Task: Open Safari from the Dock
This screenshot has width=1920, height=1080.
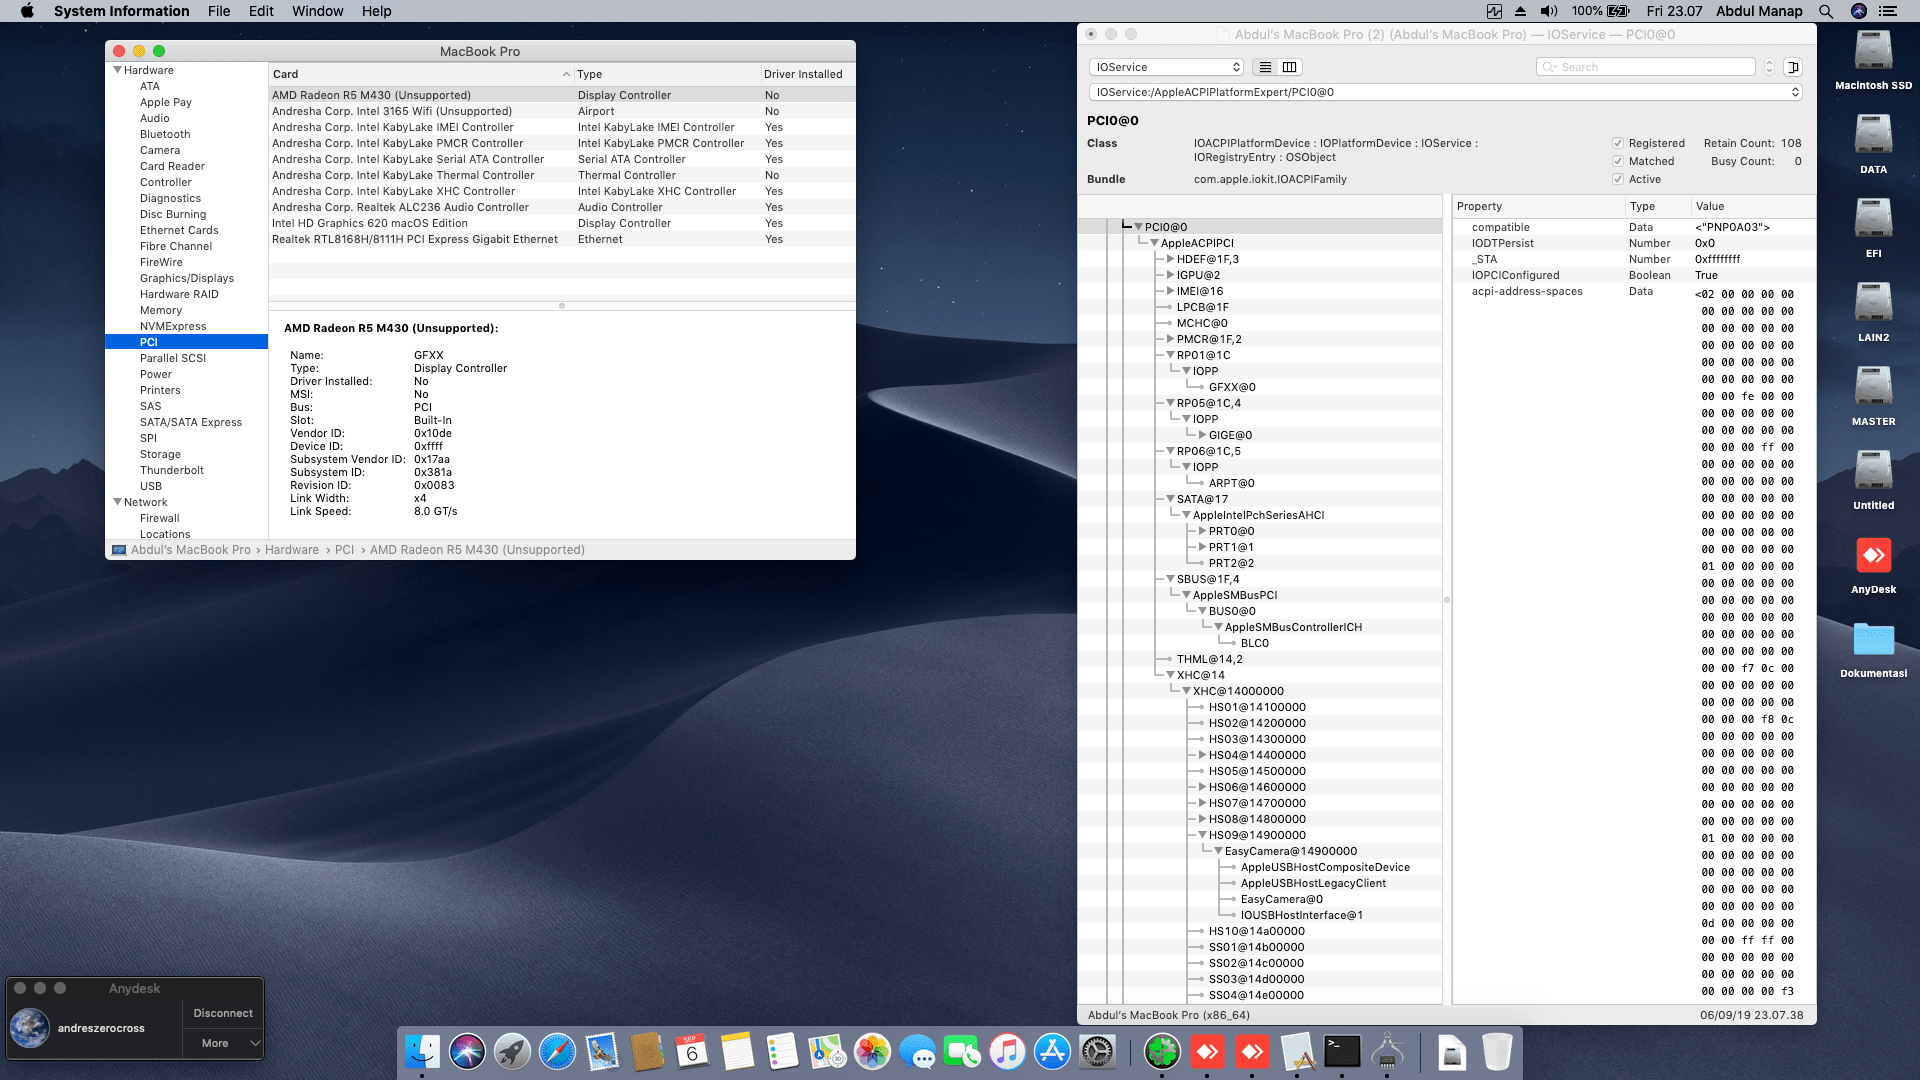Action: [x=557, y=1051]
